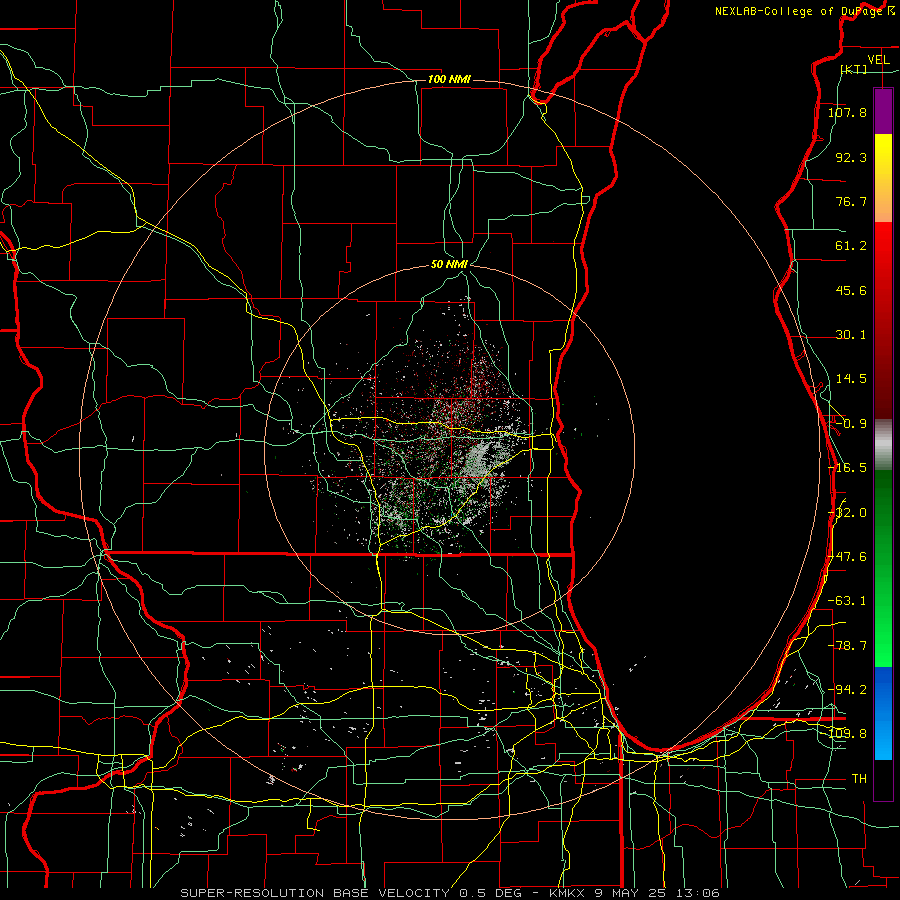Click the yellow-orange segment of velocity color bar
The height and width of the screenshot is (900, 900).
[883, 178]
